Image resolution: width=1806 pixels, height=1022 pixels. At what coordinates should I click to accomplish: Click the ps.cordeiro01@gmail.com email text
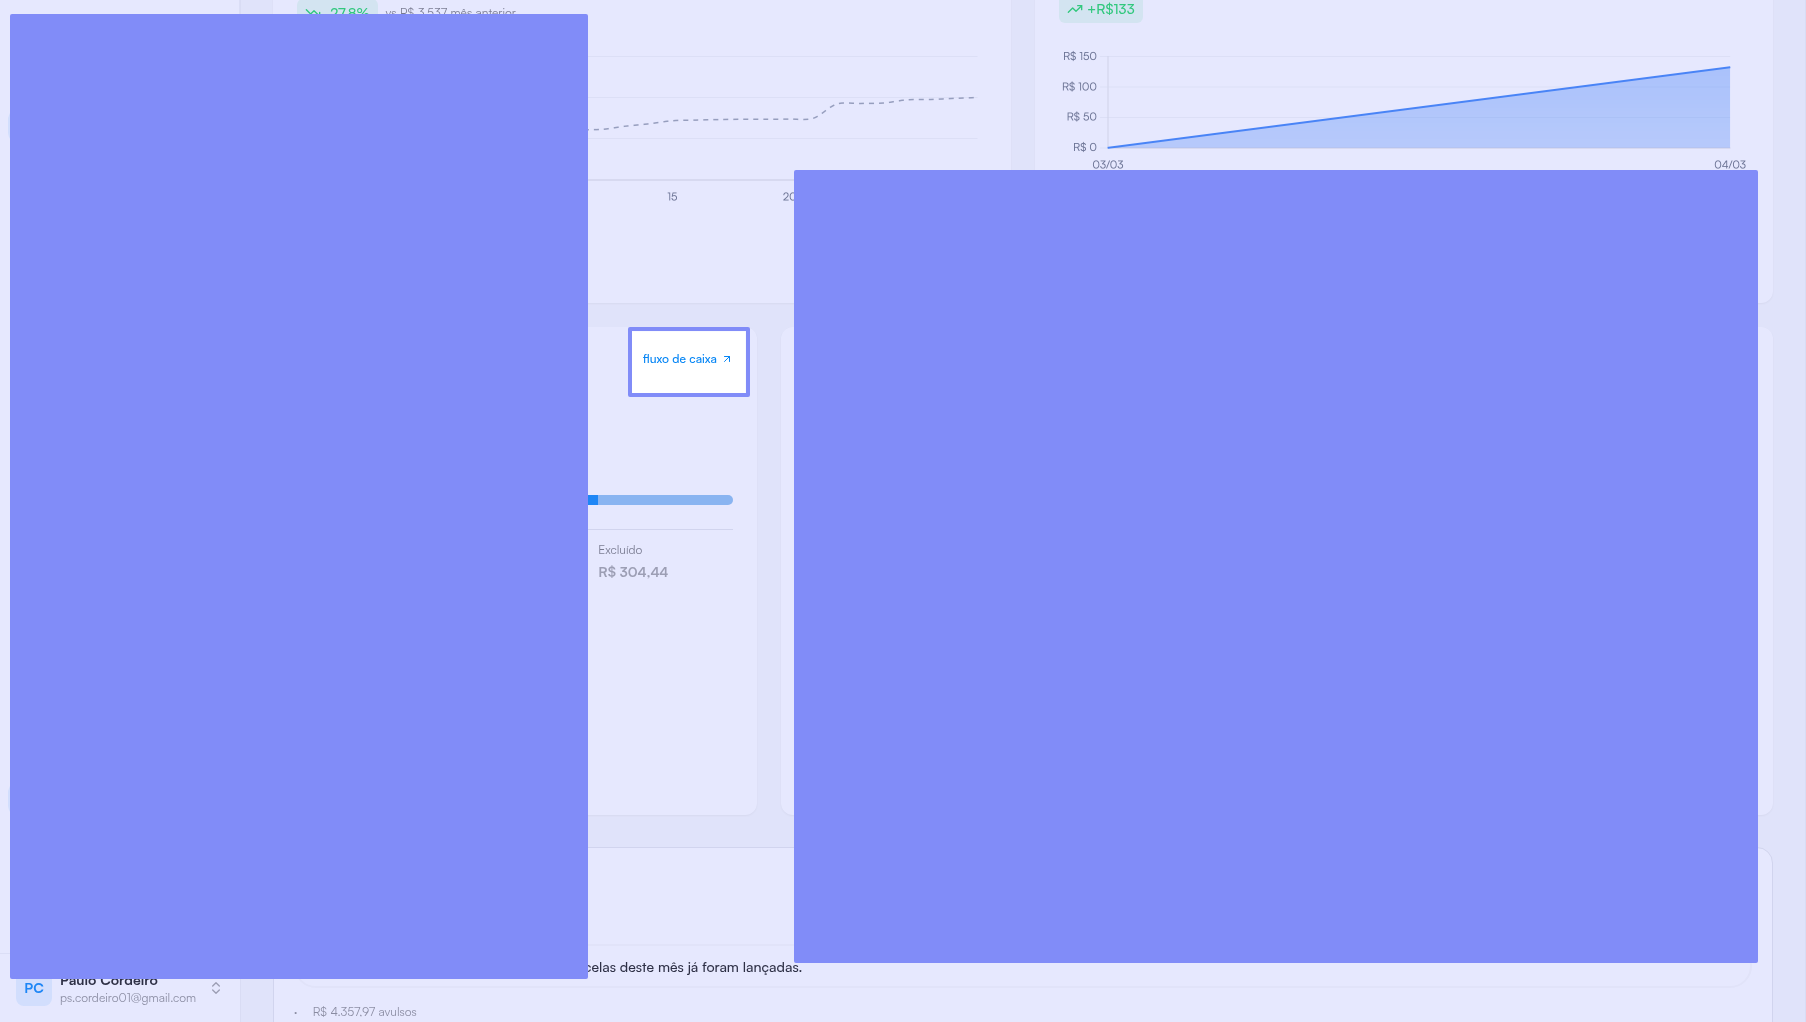coord(128,998)
